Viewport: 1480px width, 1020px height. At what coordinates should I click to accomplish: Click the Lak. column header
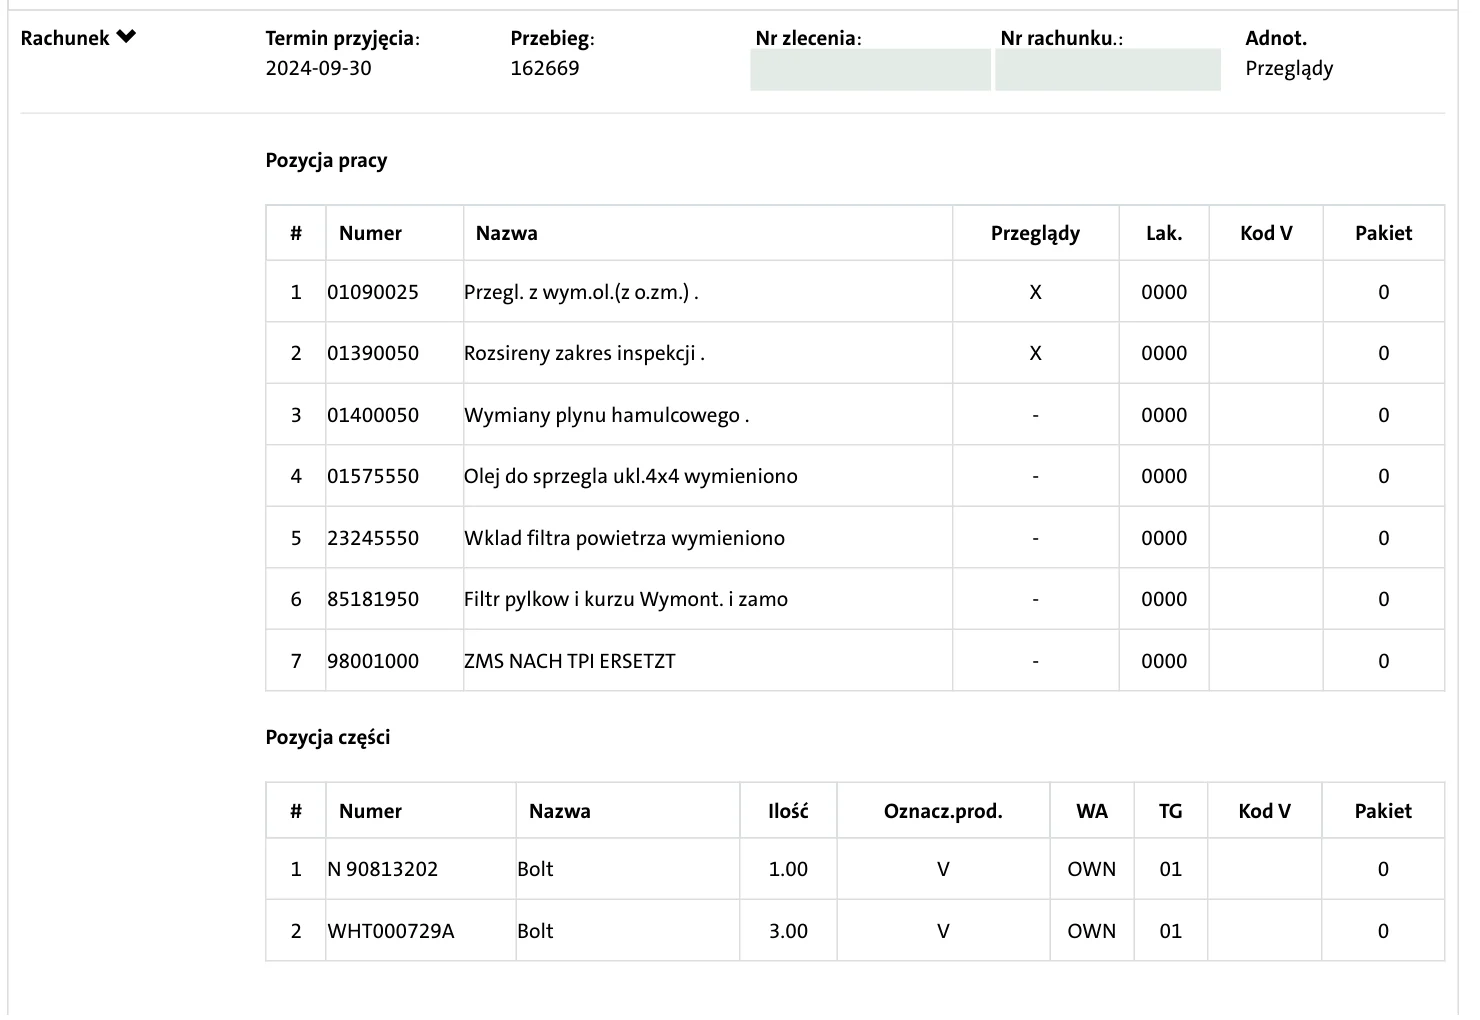[x=1164, y=233]
